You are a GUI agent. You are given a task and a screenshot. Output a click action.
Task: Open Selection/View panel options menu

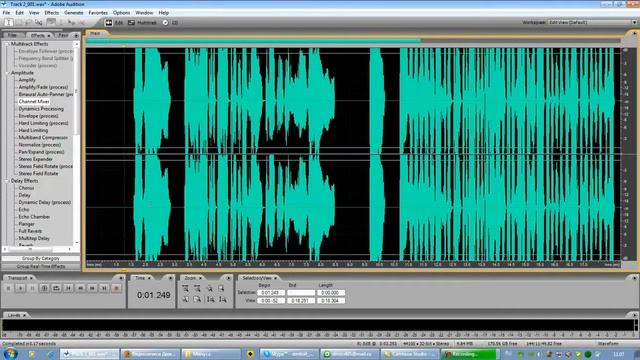coord(634,278)
